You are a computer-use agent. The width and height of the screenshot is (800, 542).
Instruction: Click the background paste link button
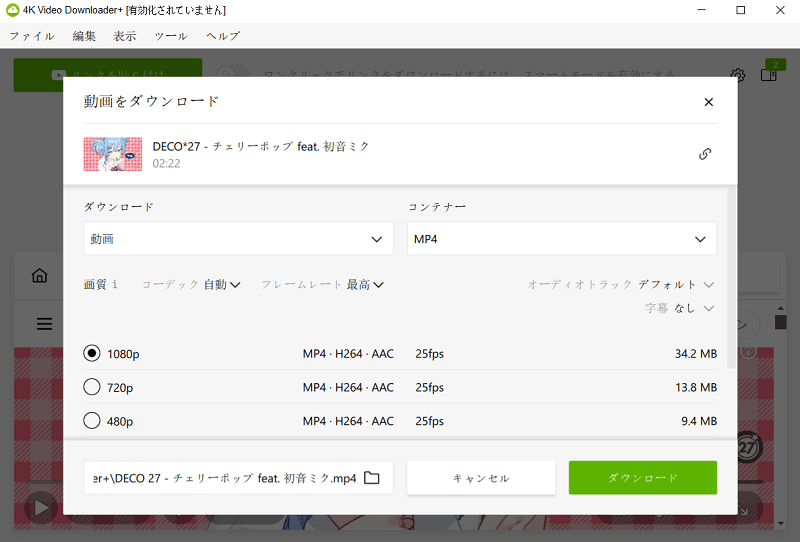(108, 75)
